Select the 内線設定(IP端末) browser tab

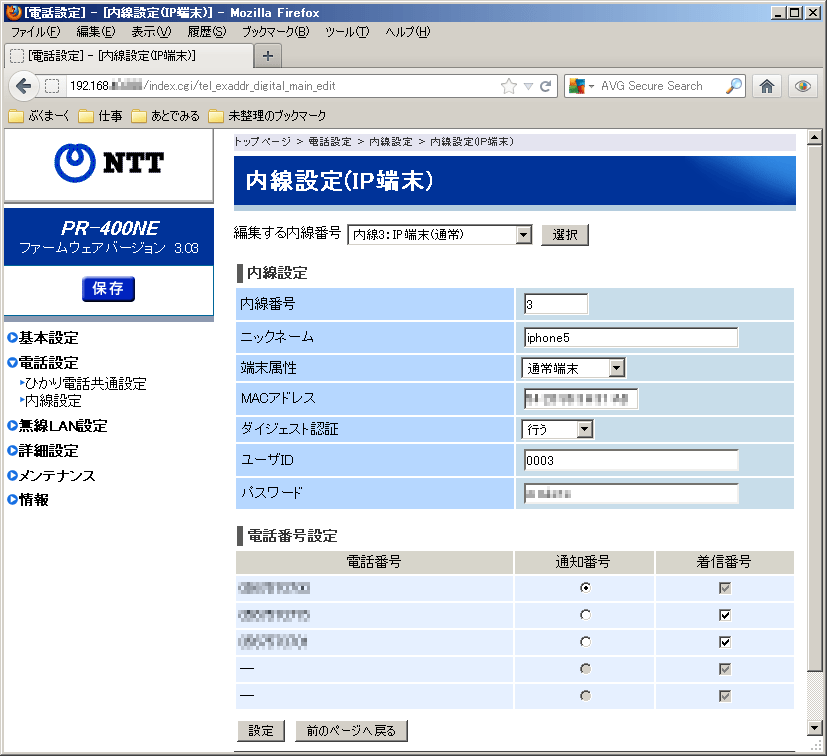pos(129,56)
